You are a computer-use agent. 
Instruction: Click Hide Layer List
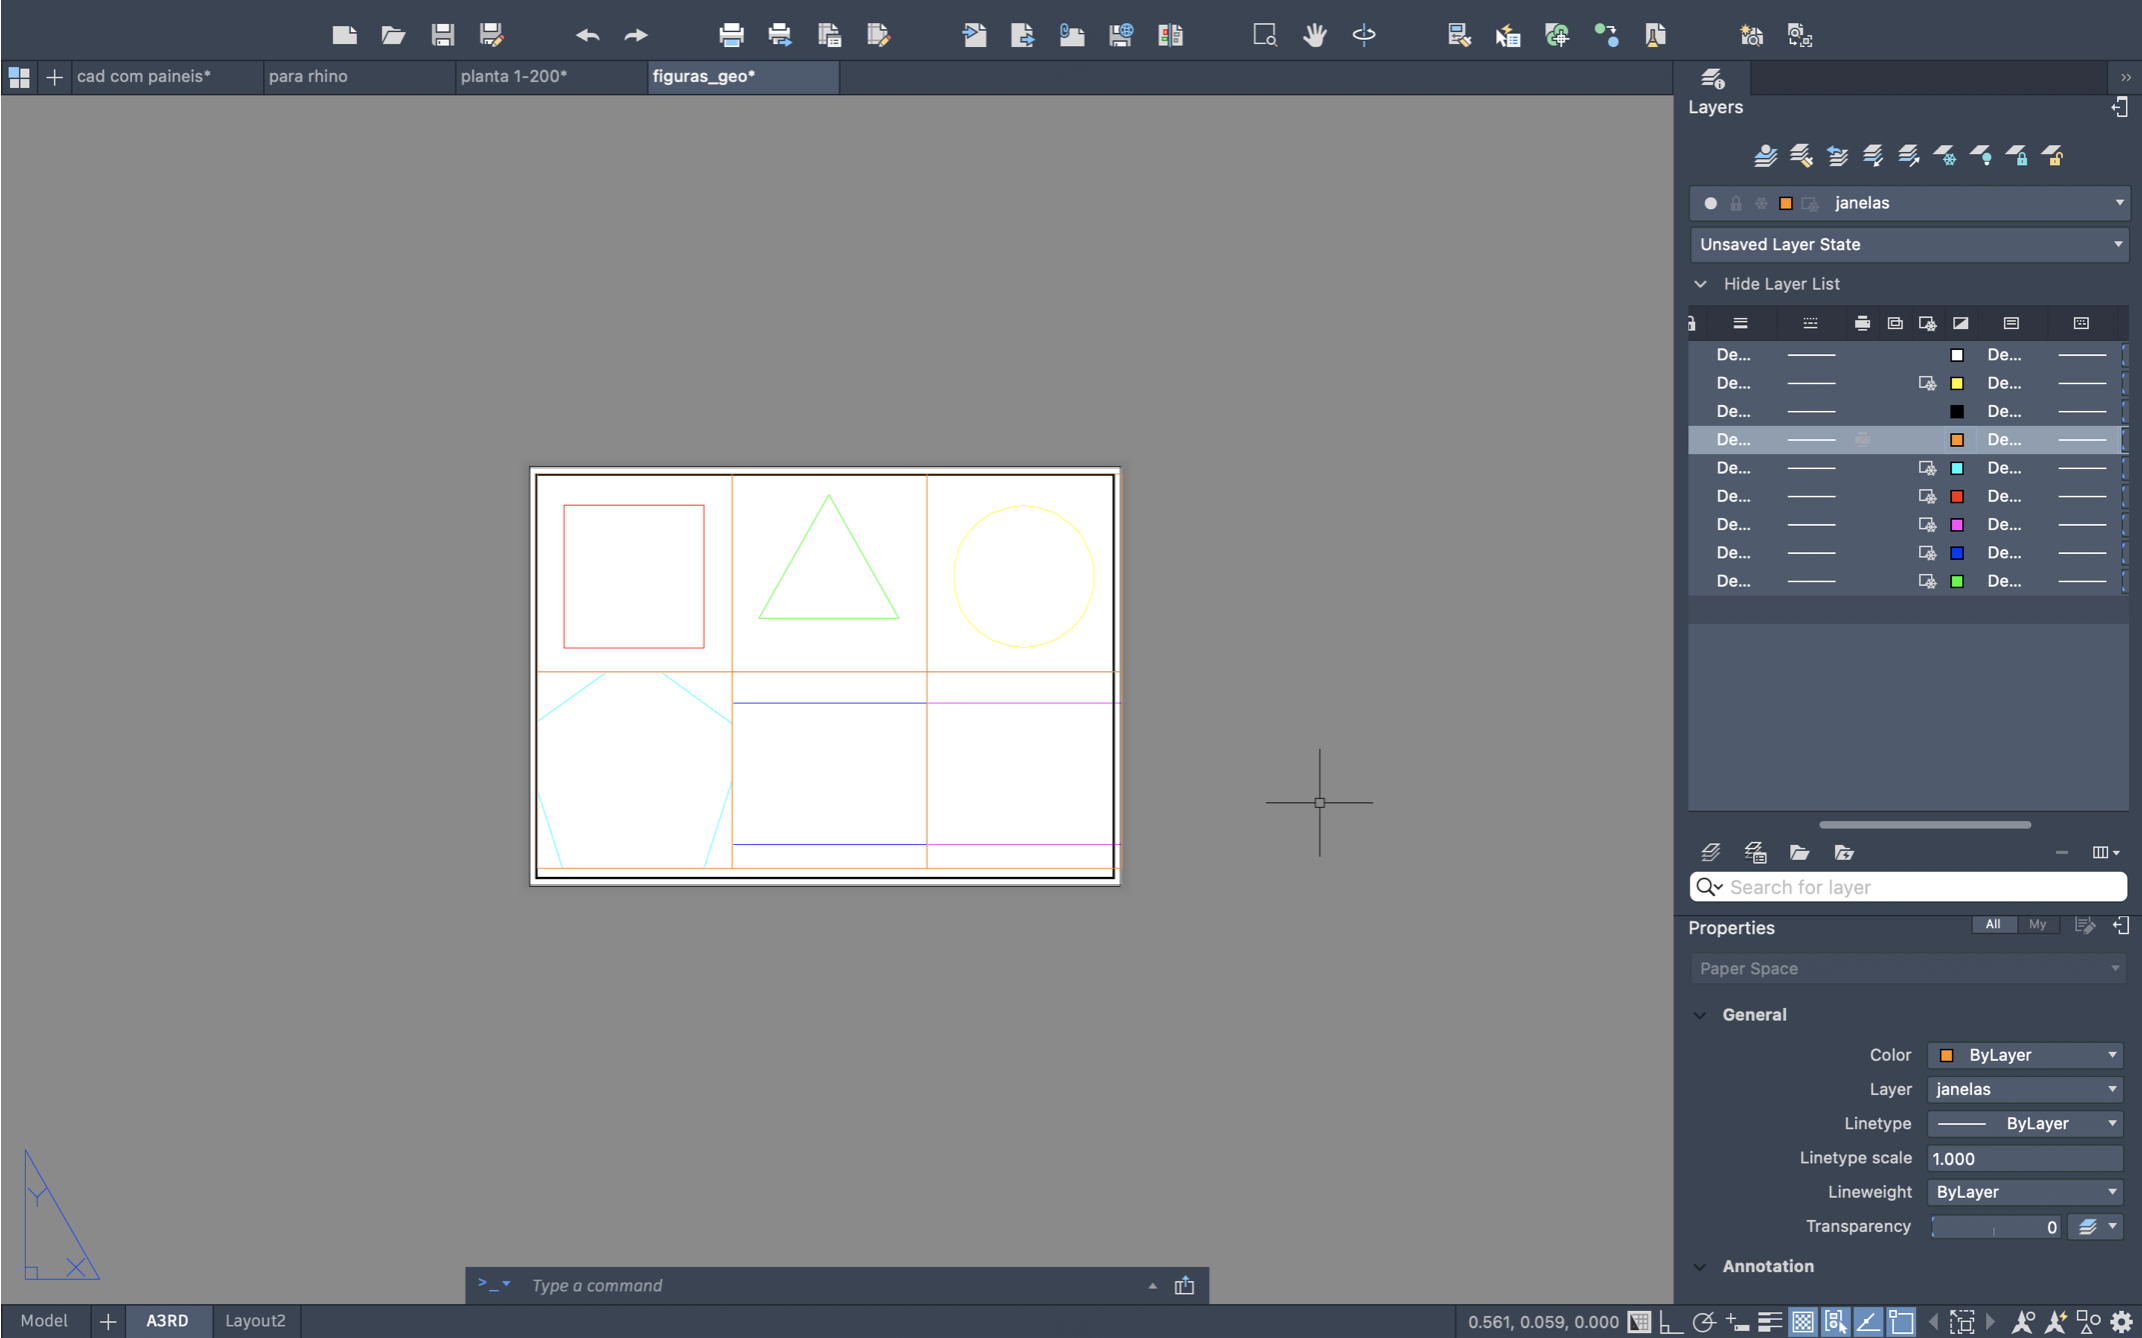(1780, 284)
